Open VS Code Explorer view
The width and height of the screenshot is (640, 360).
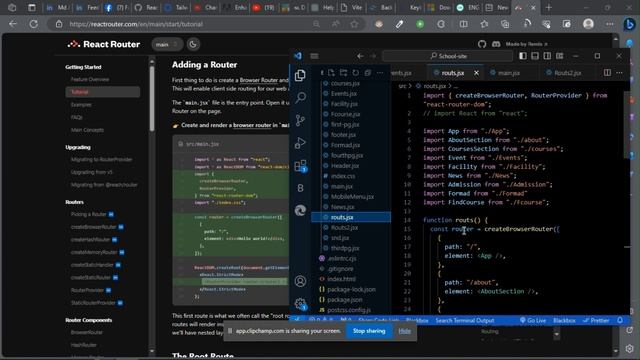(300, 76)
